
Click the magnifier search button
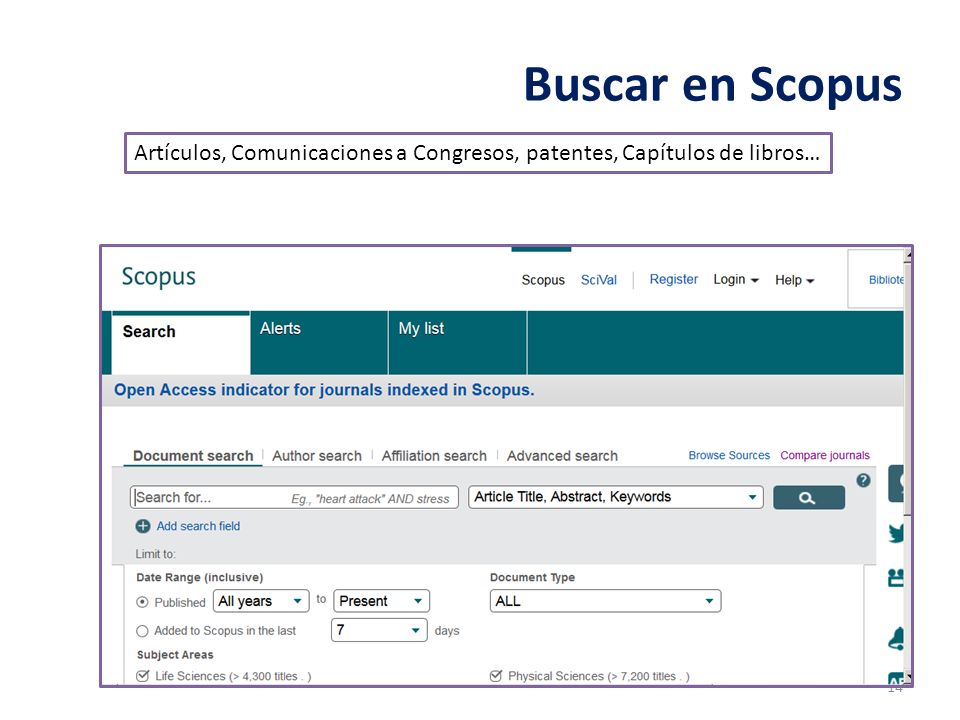809,498
